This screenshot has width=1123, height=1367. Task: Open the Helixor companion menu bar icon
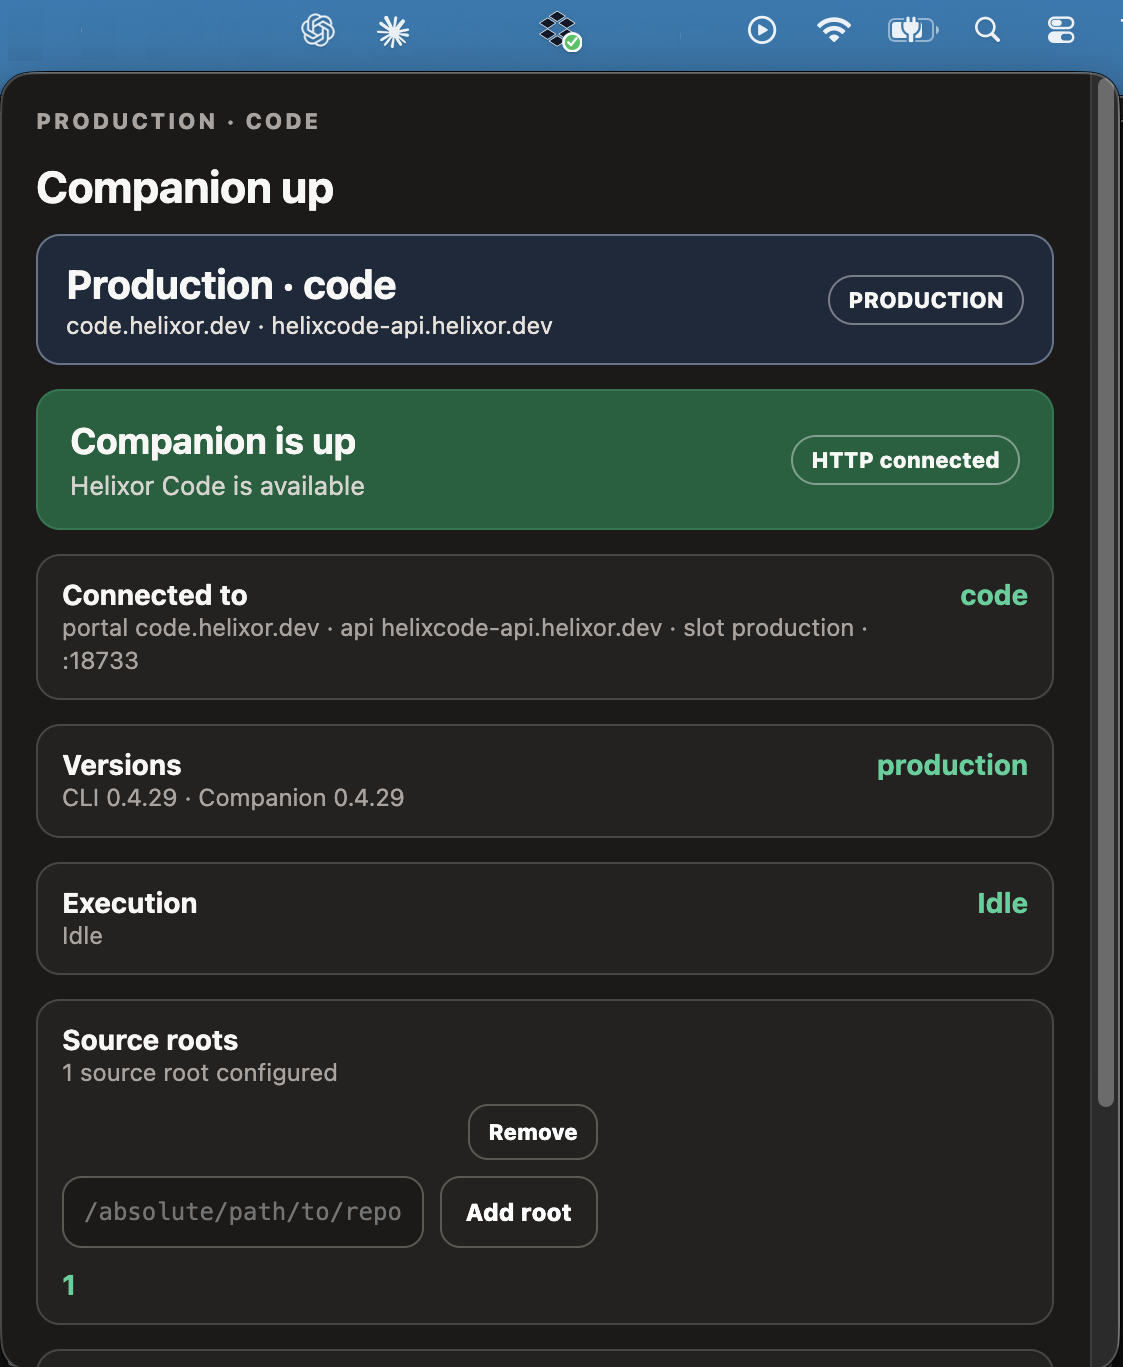click(560, 31)
